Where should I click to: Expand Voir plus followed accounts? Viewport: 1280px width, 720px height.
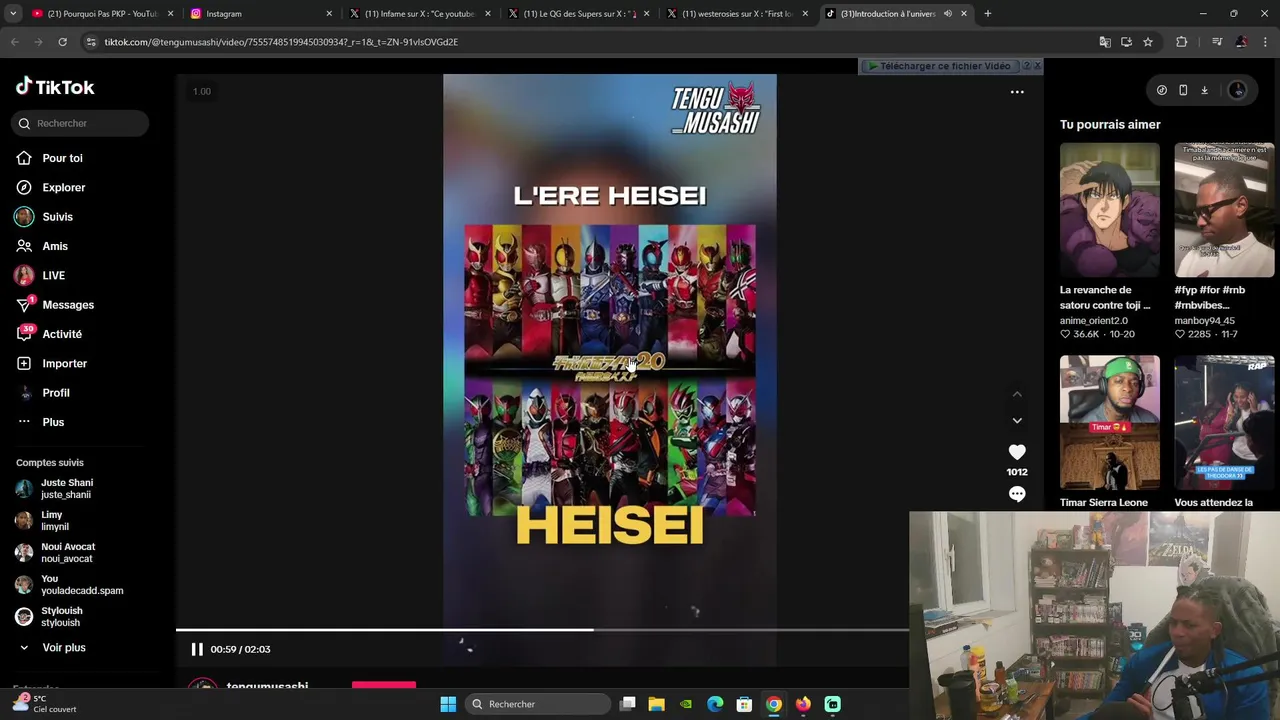[x=63, y=648]
